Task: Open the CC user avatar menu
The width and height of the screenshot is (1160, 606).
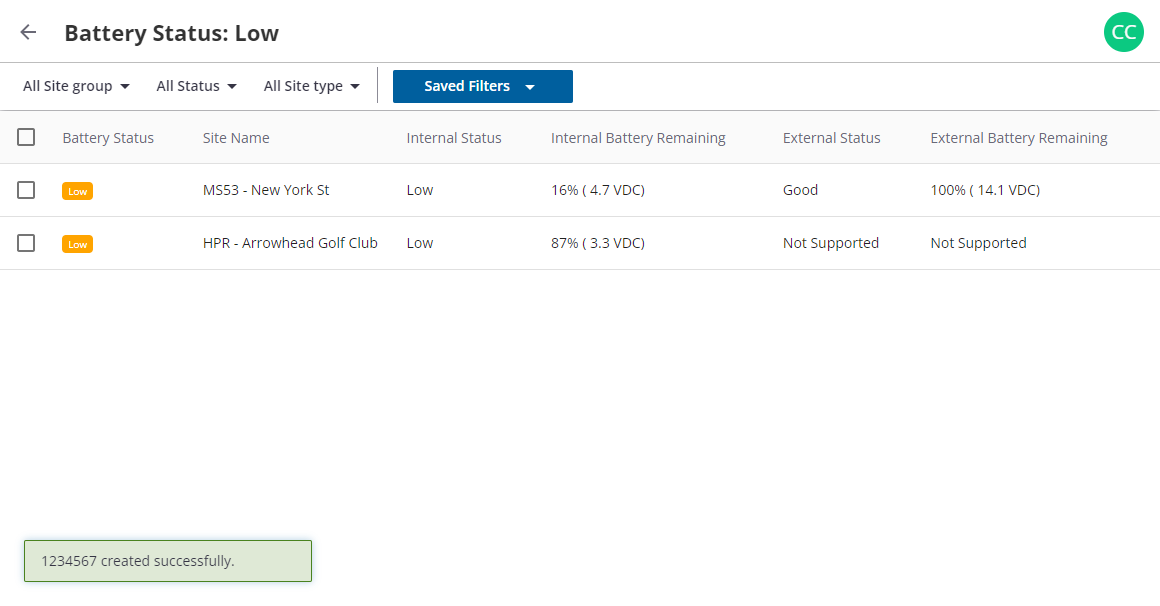Action: [1123, 32]
